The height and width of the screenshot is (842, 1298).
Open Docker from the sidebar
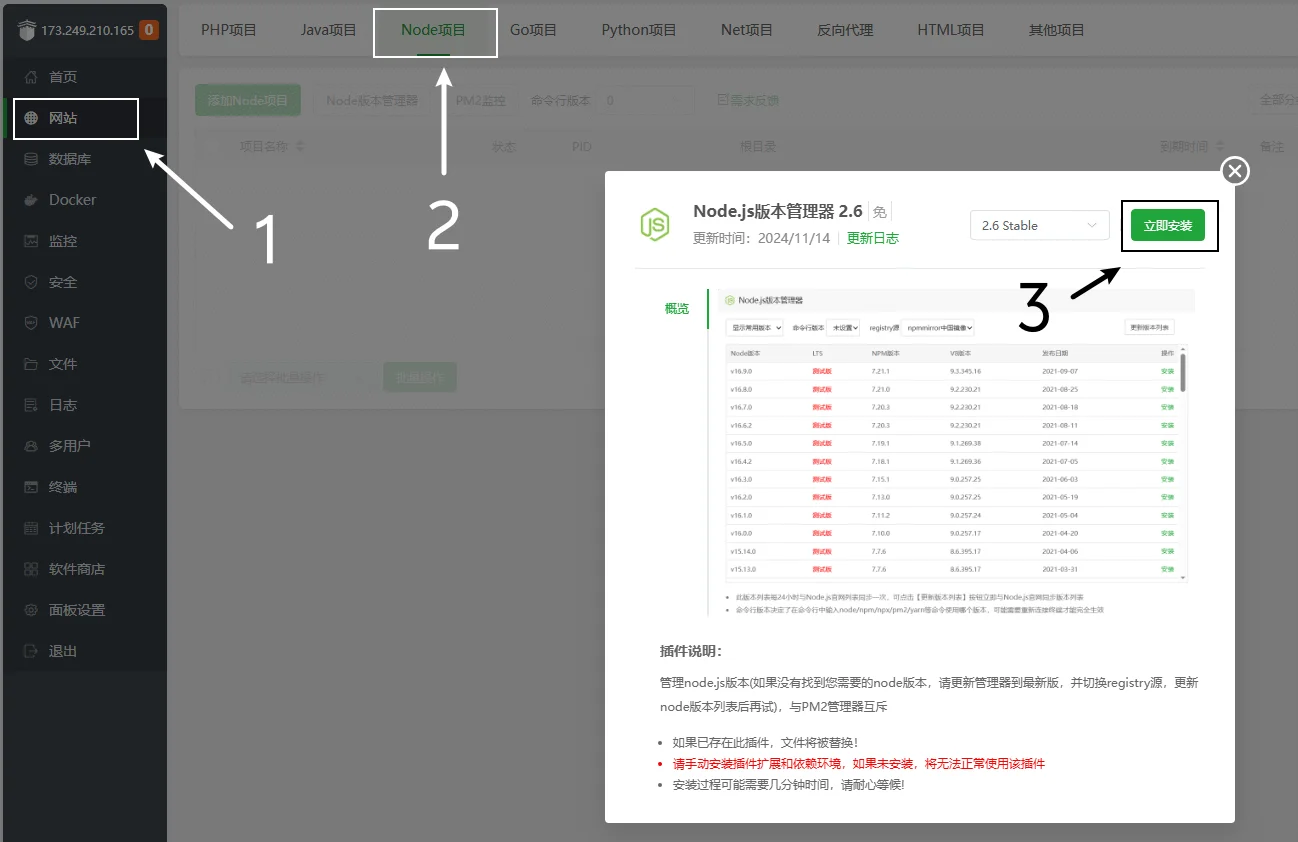pos(31,200)
